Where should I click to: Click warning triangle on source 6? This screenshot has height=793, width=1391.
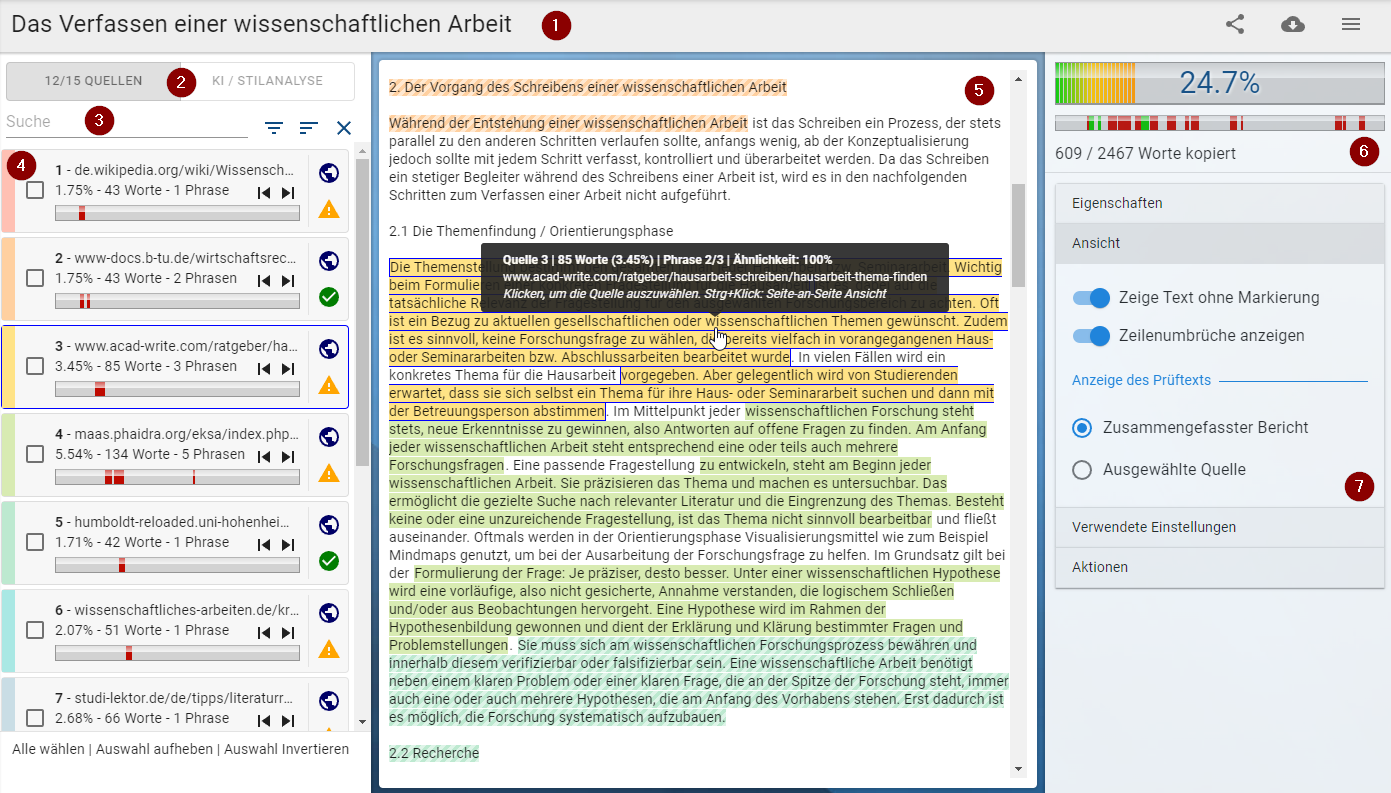pyautogui.click(x=329, y=649)
